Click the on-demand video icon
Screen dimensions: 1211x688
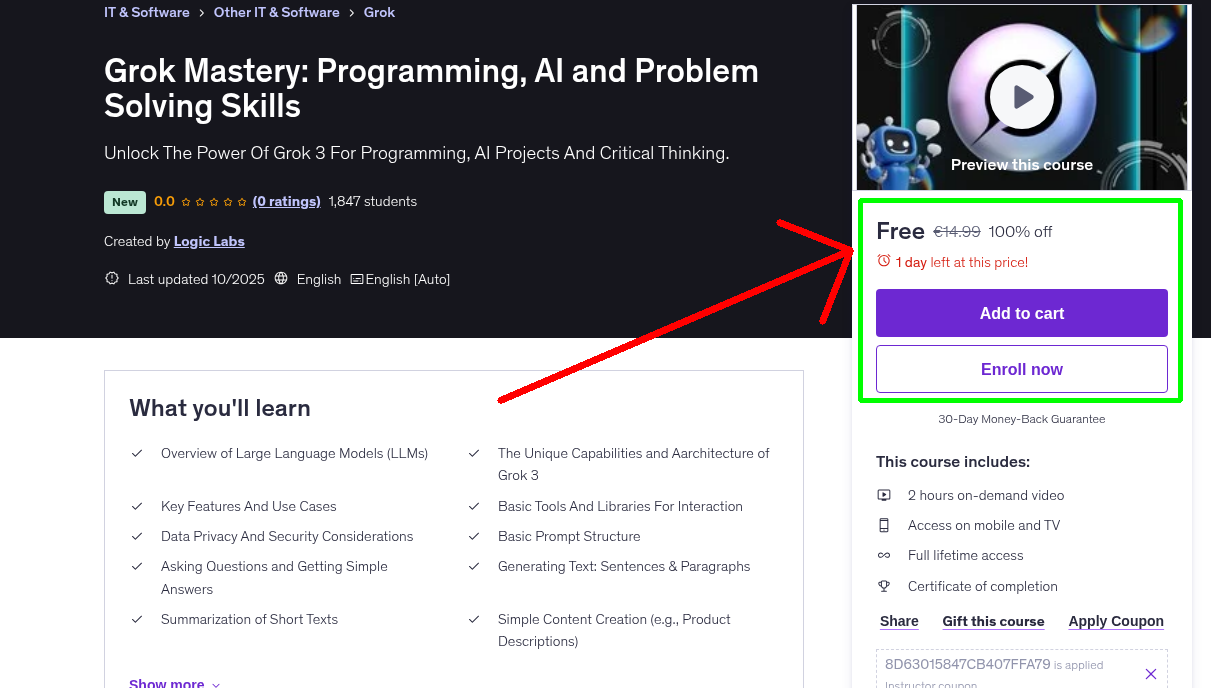pyautogui.click(x=884, y=495)
